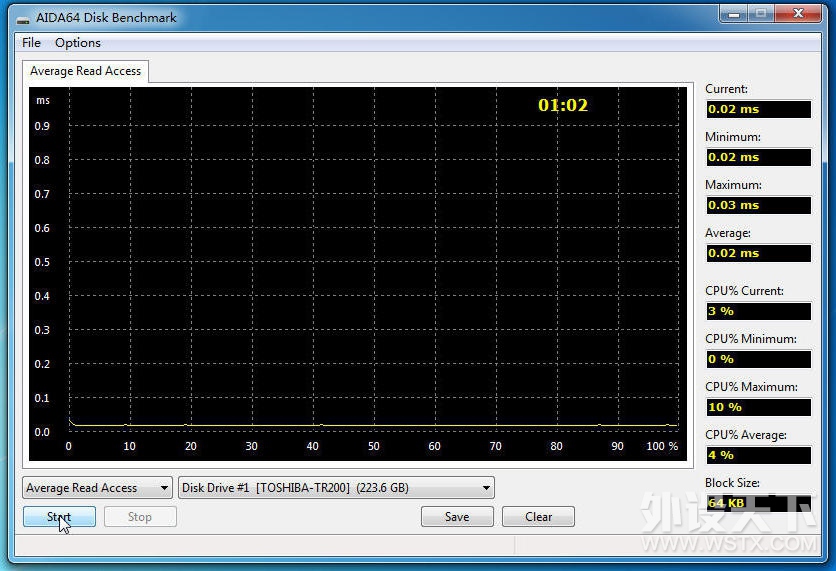The image size is (836, 571).
Task: Click the Minimum 0.02 ms value
Action: point(758,157)
